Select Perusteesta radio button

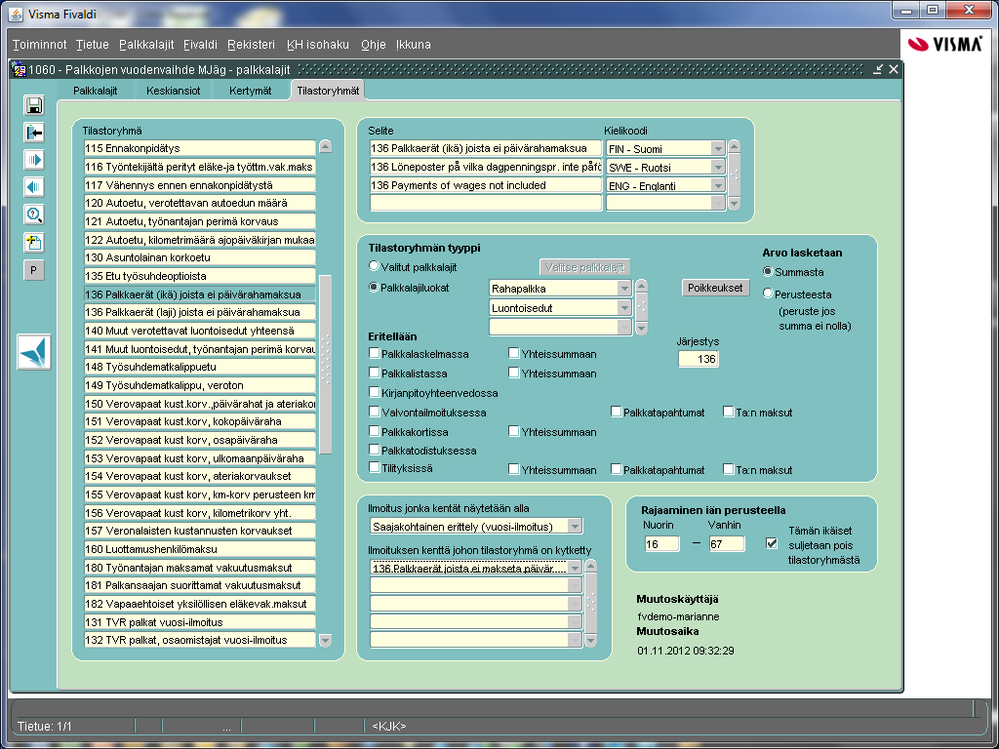pyautogui.click(x=768, y=294)
